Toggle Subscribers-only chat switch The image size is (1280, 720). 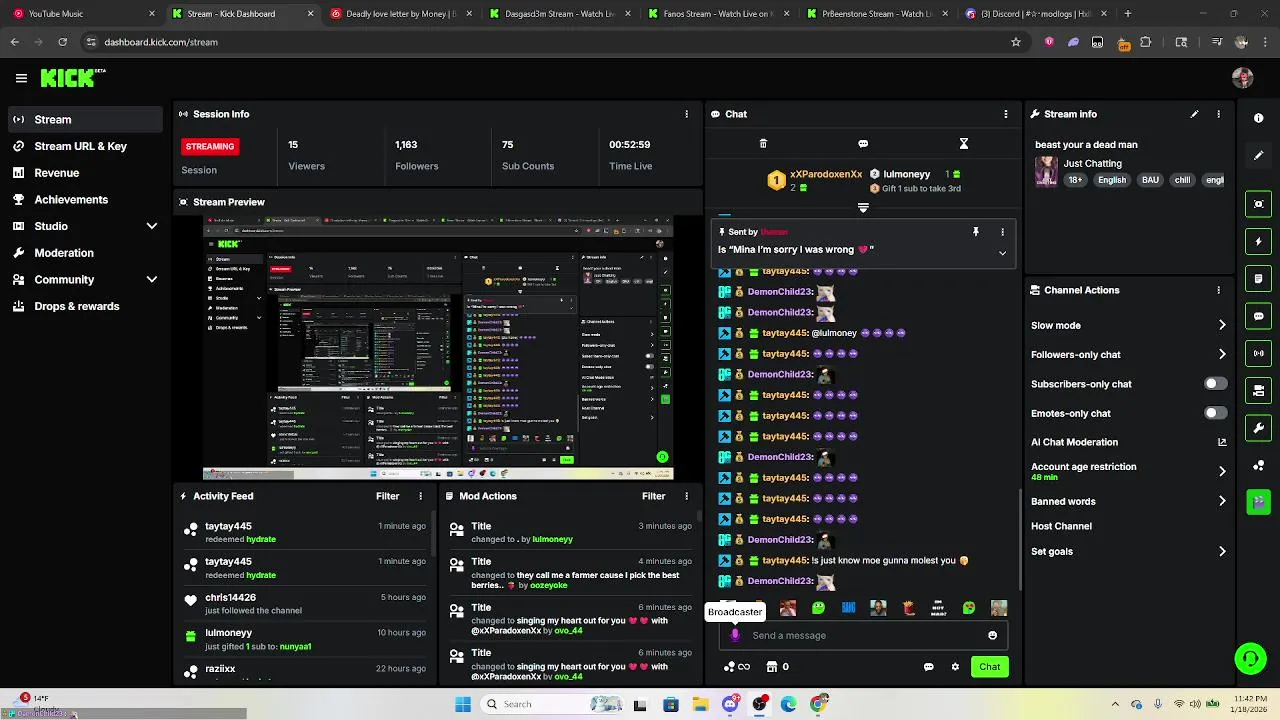point(1215,384)
